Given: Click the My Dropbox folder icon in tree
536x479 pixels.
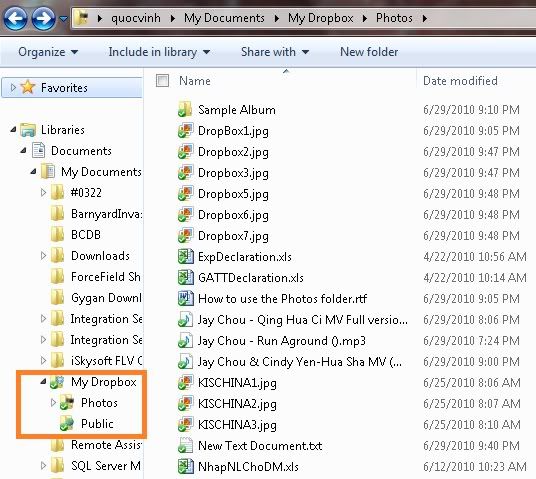Looking at the screenshot, I should tap(57, 382).
